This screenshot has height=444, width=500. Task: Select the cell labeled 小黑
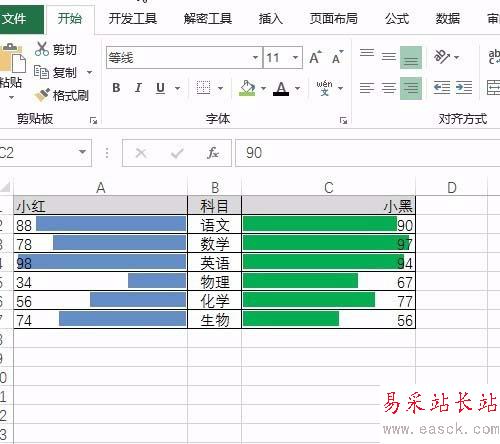[x=329, y=205]
